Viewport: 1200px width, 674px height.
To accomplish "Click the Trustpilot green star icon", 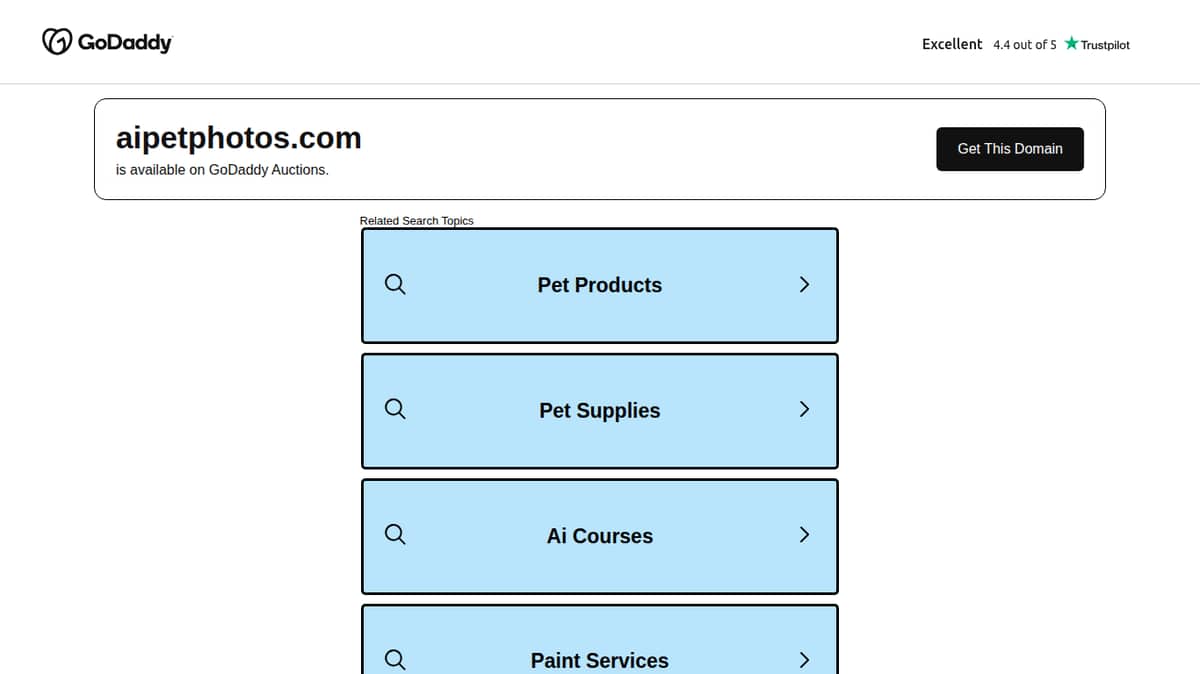I will click(x=1071, y=43).
